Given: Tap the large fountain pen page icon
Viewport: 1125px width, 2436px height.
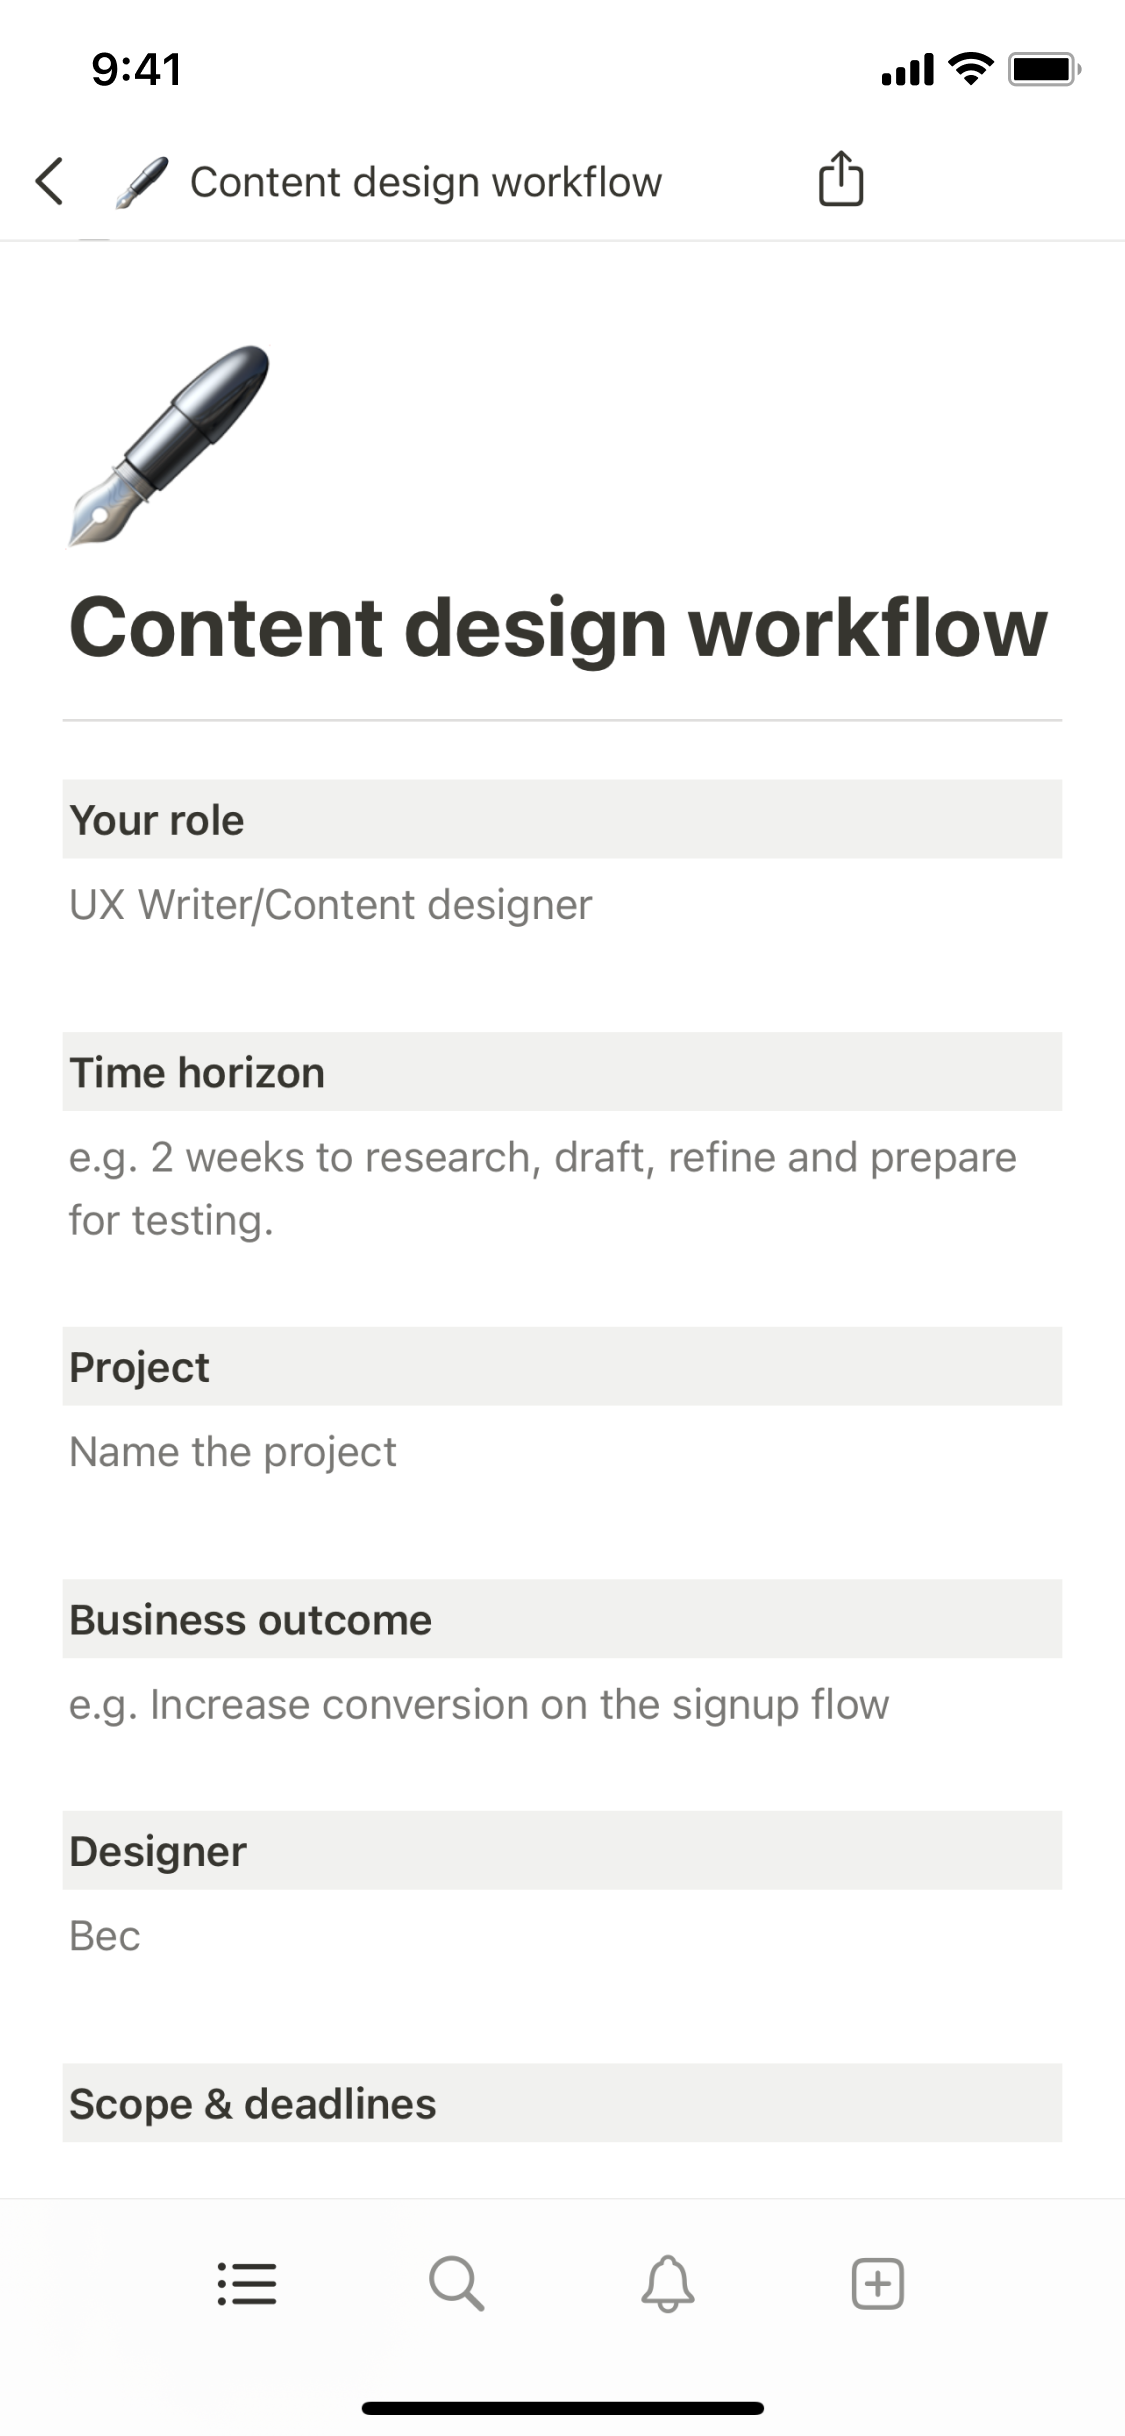Looking at the screenshot, I should [169, 446].
